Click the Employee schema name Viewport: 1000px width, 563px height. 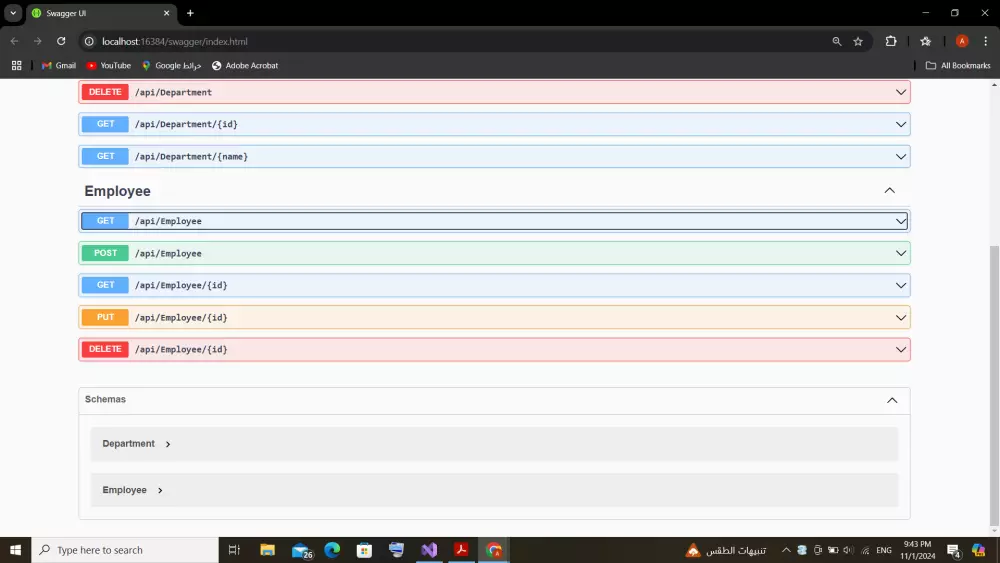[x=124, y=490]
